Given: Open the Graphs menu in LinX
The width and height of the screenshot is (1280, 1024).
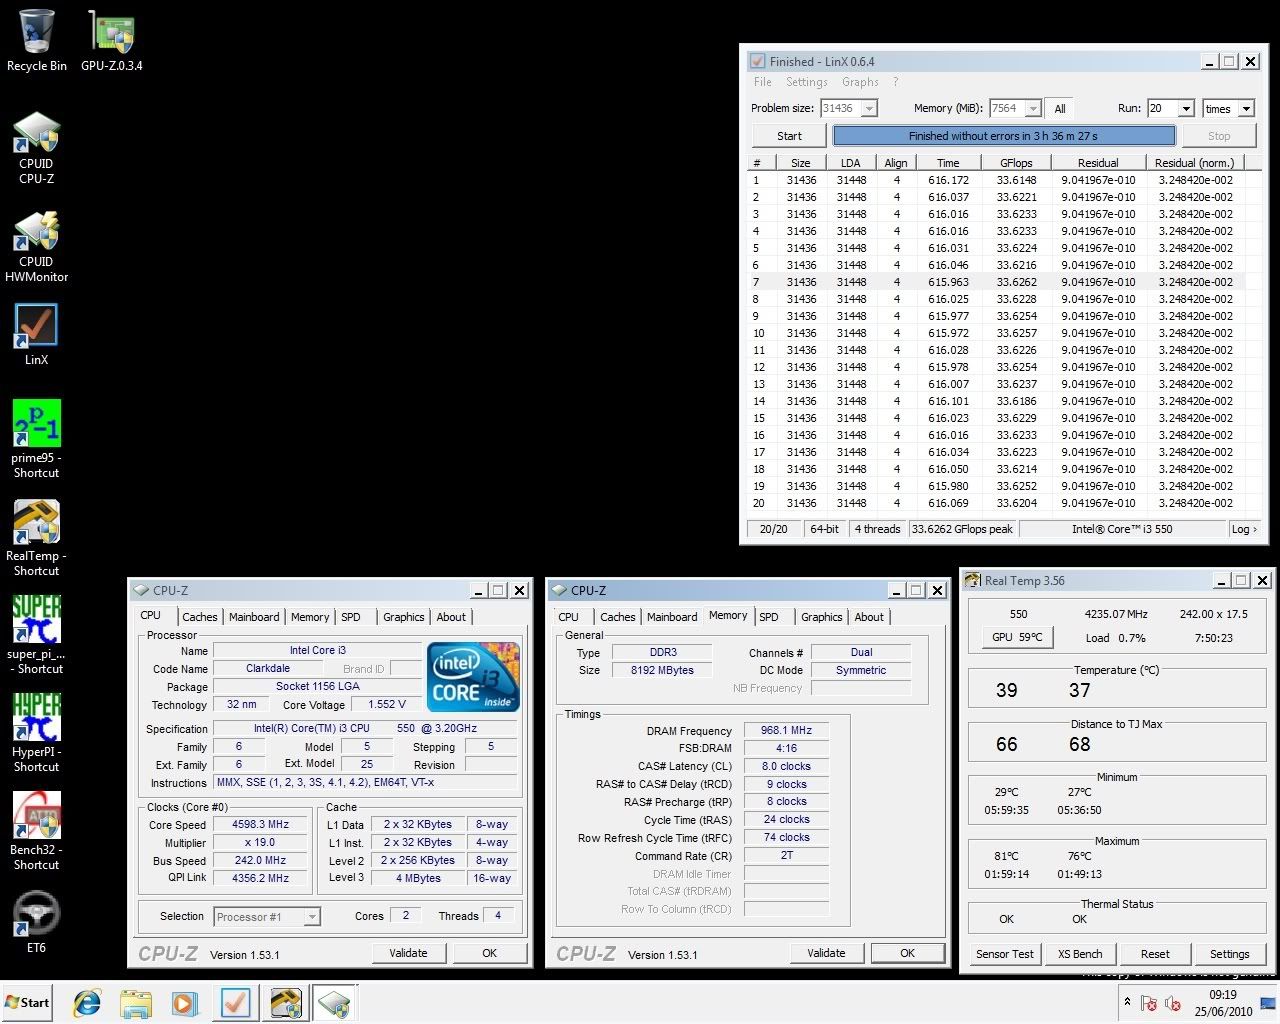Looking at the screenshot, I should click(x=860, y=82).
